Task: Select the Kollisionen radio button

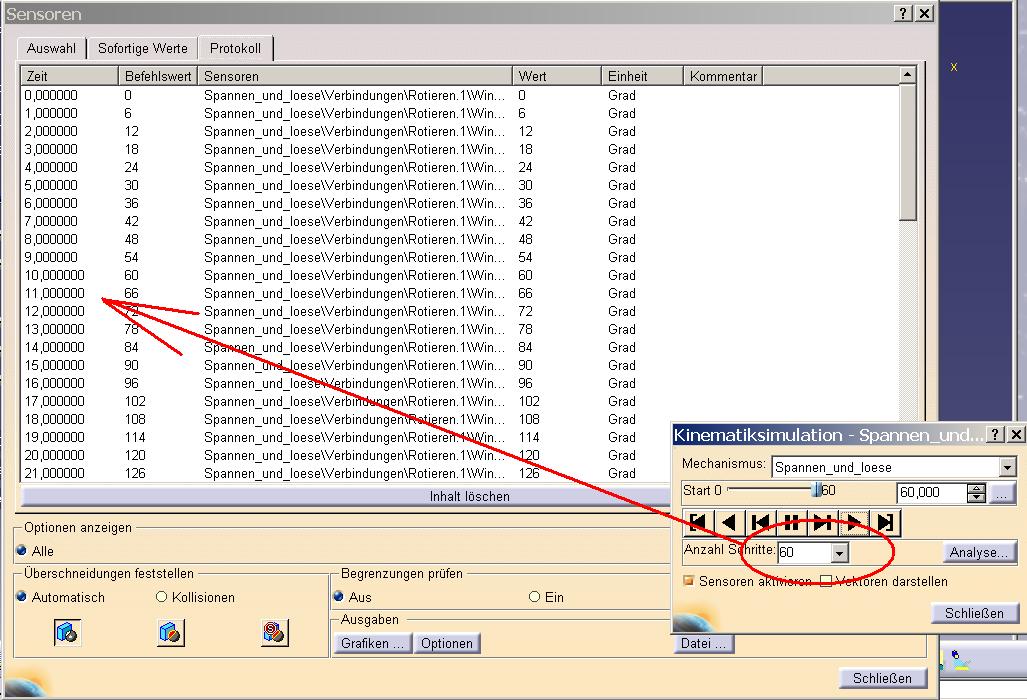Action: click(x=161, y=597)
